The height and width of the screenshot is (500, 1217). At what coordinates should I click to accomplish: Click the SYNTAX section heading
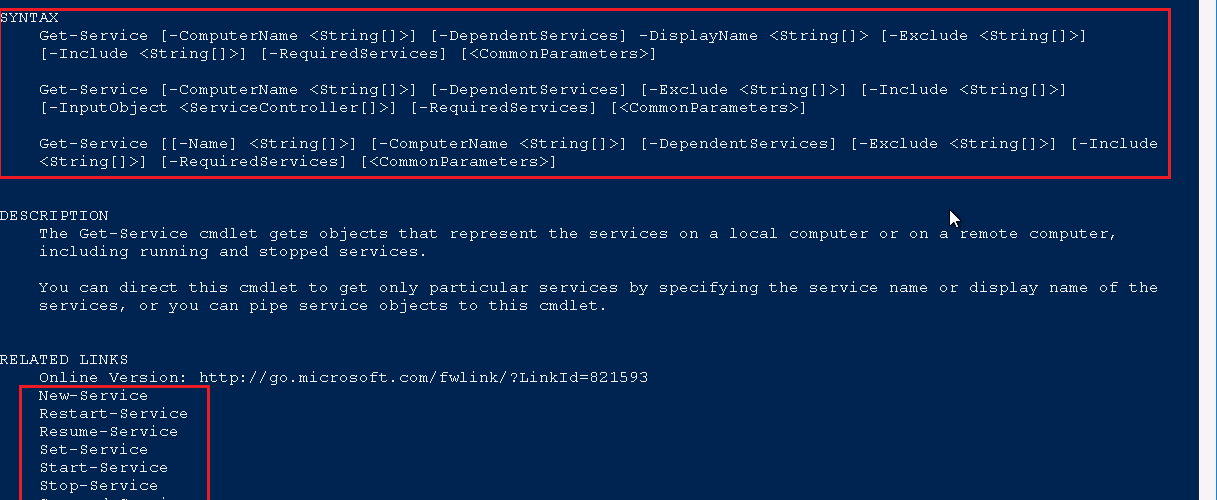coord(29,18)
